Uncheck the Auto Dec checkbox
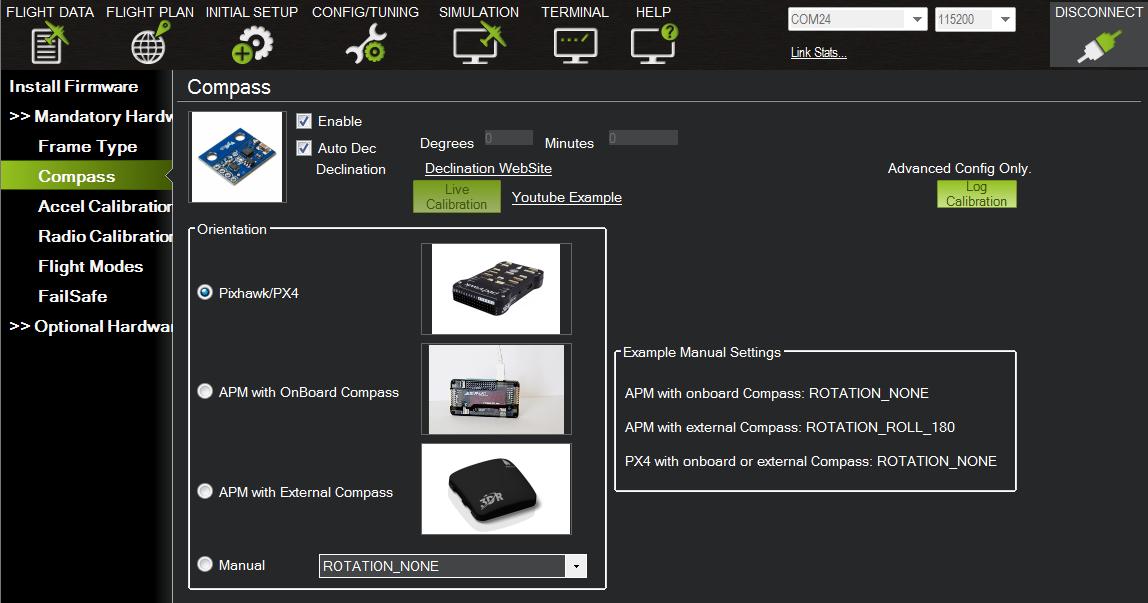 pos(304,148)
